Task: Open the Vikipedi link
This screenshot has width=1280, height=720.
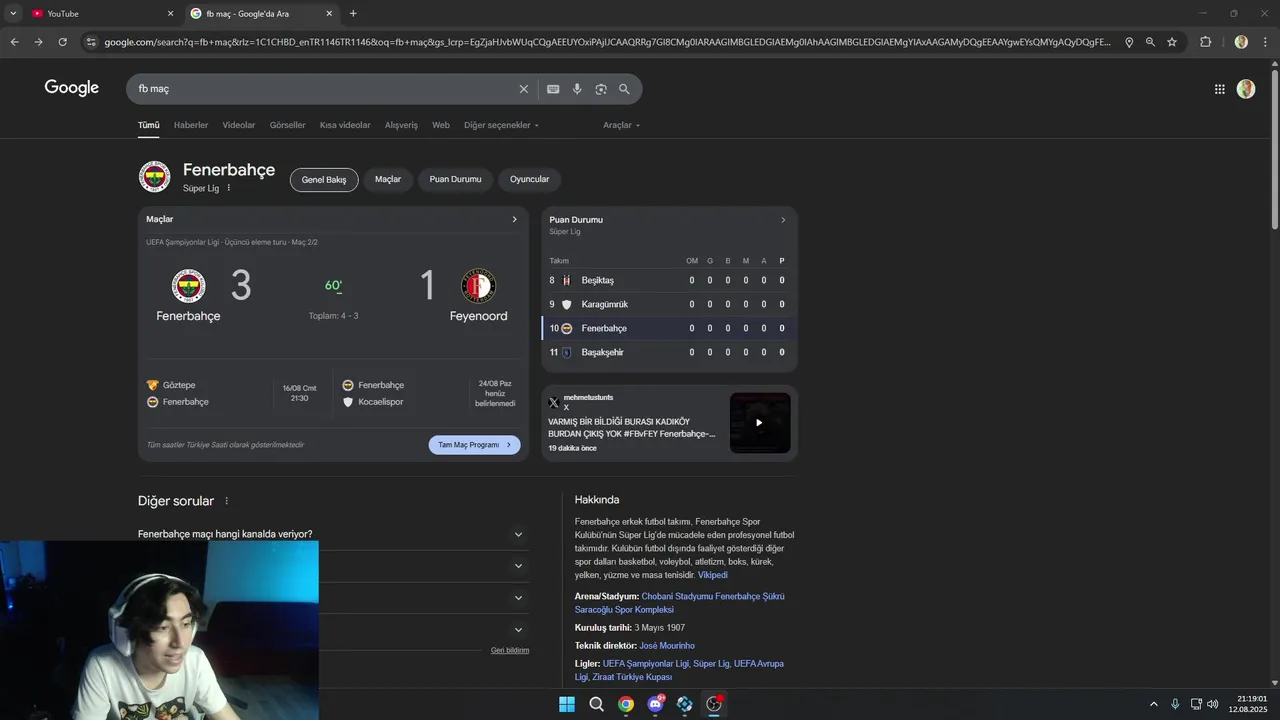Action: tap(713, 575)
